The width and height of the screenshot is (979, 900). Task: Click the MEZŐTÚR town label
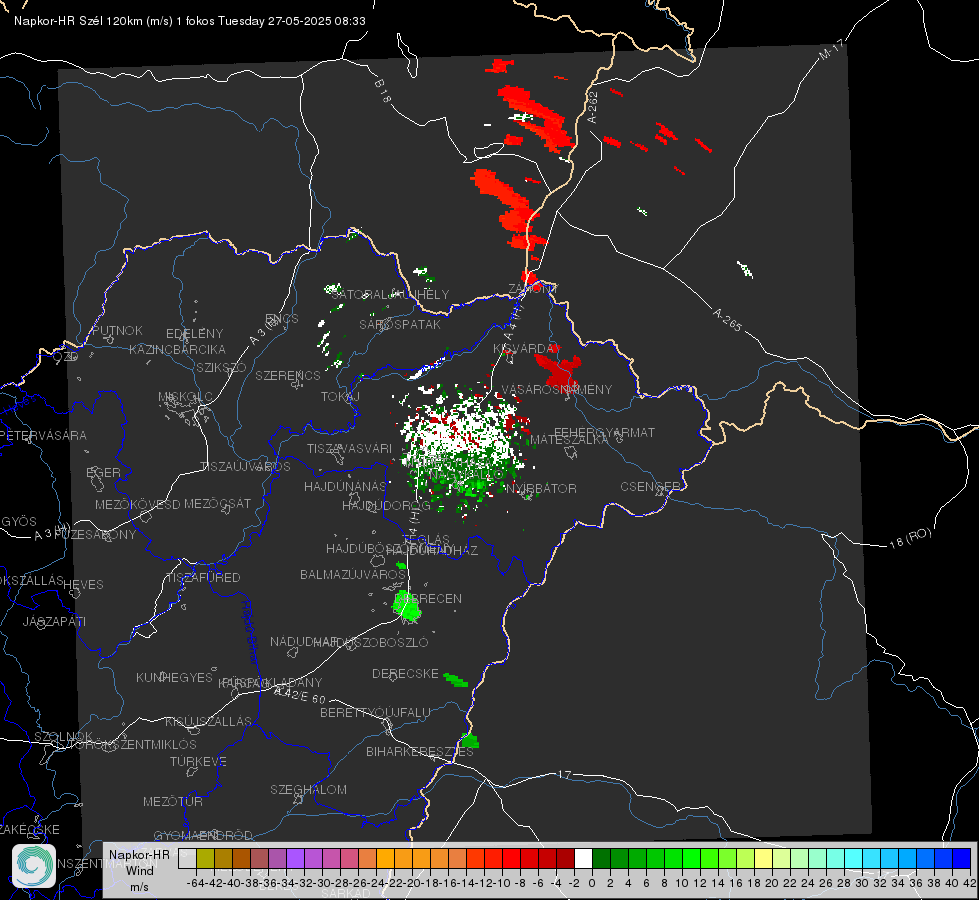point(172,802)
